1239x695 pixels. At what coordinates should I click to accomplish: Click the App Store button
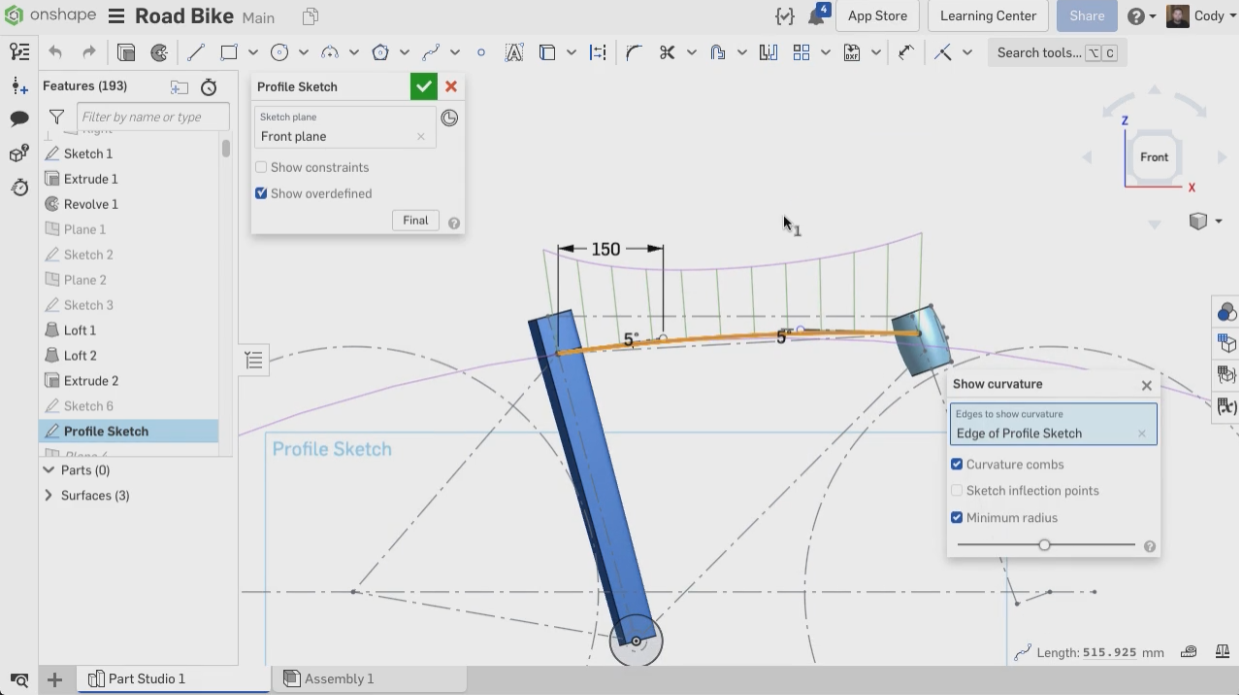click(x=877, y=16)
